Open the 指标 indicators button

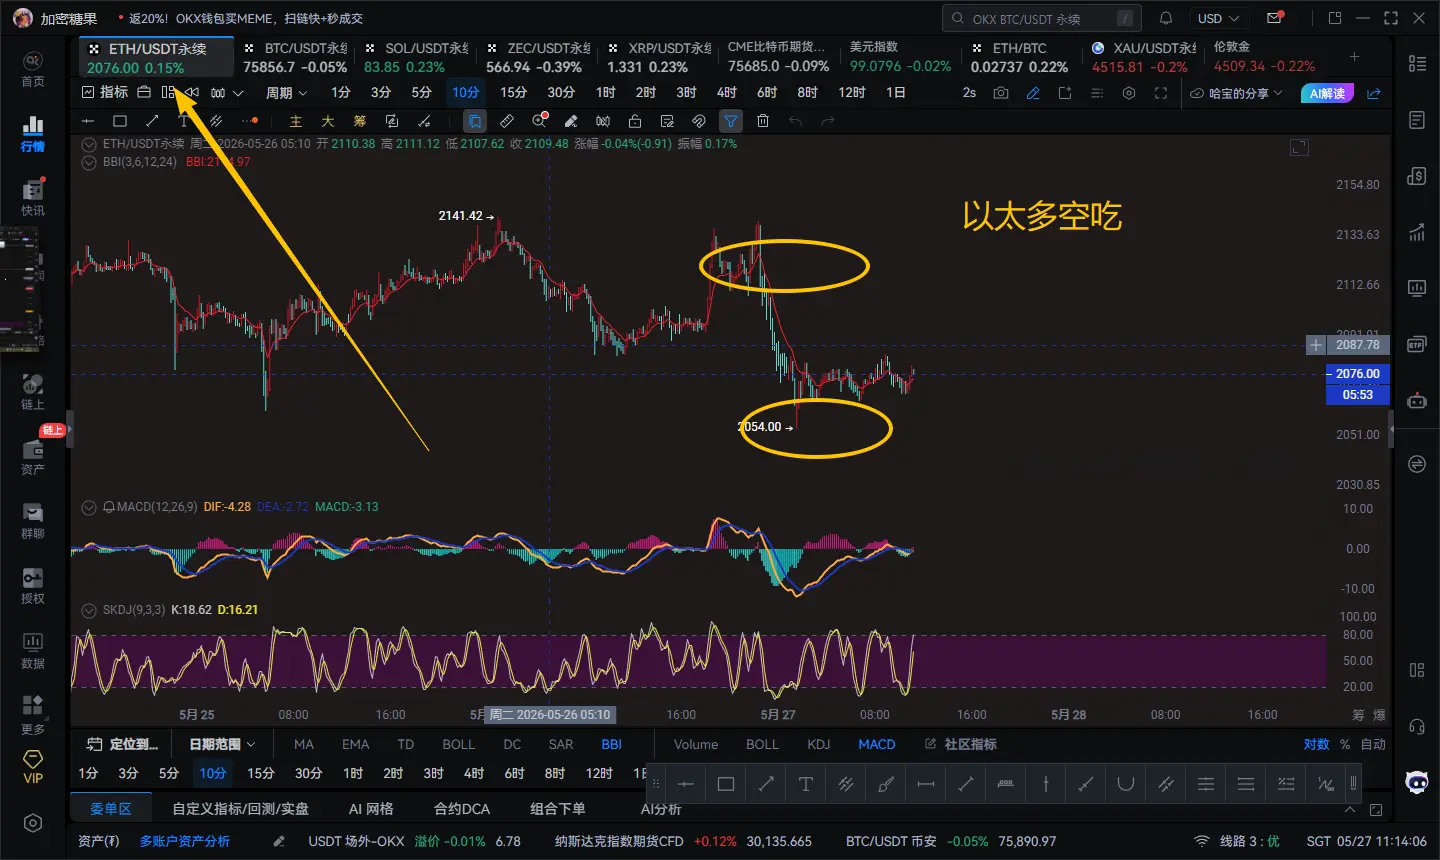pos(105,93)
